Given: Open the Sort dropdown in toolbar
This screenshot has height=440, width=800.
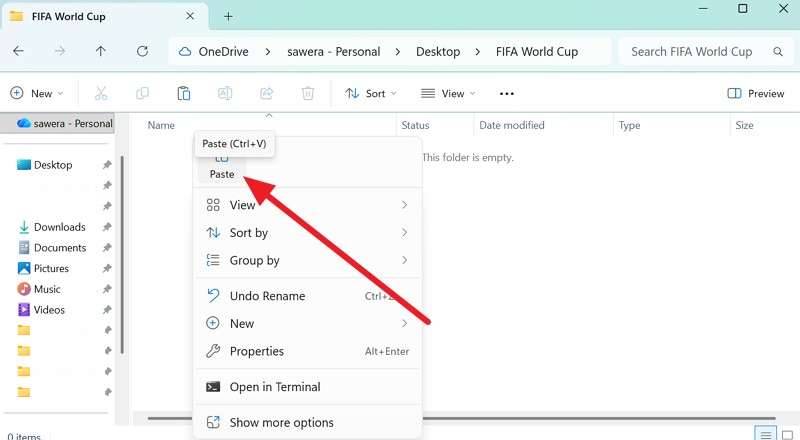Looking at the screenshot, I should (x=371, y=93).
